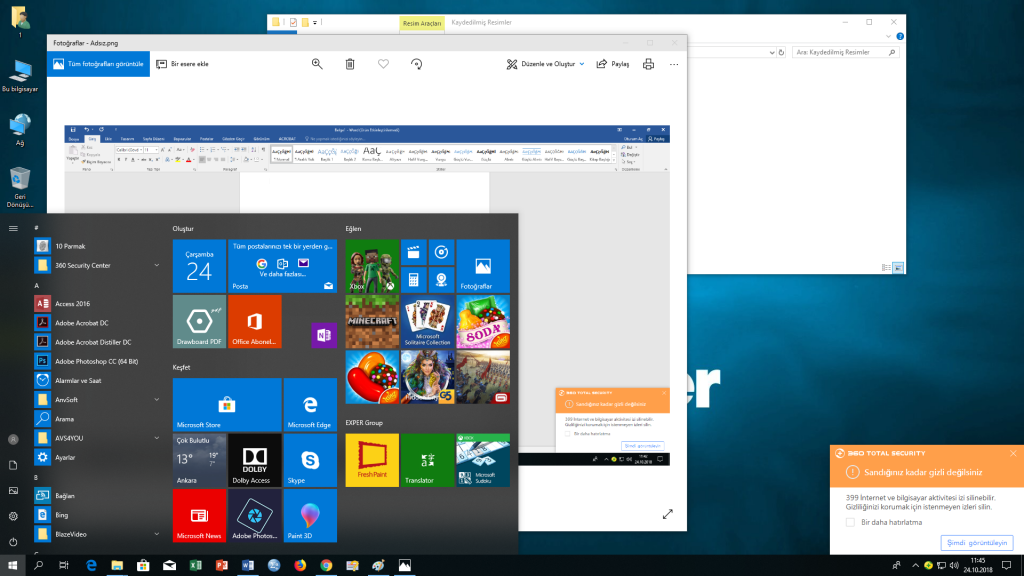This screenshot has height=576, width=1024.
Task: Open Firefox from the taskbar
Action: pyautogui.click(x=300, y=566)
